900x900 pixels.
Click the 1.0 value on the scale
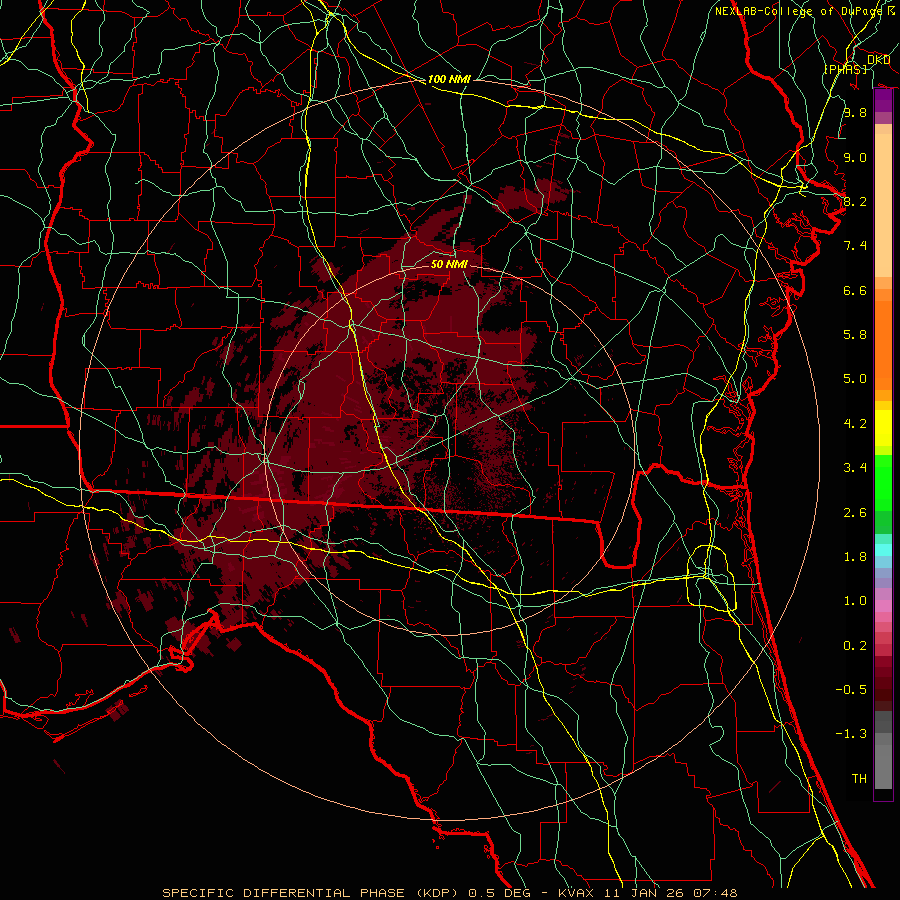pyautogui.click(x=855, y=601)
